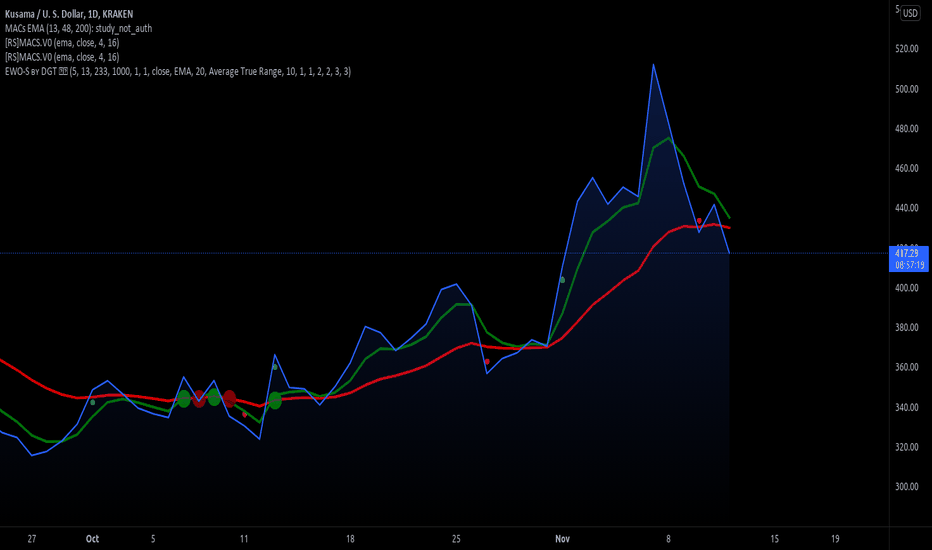Click the 27 date label on time axis
Viewport: 932px width, 550px height.
tap(32, 539)
